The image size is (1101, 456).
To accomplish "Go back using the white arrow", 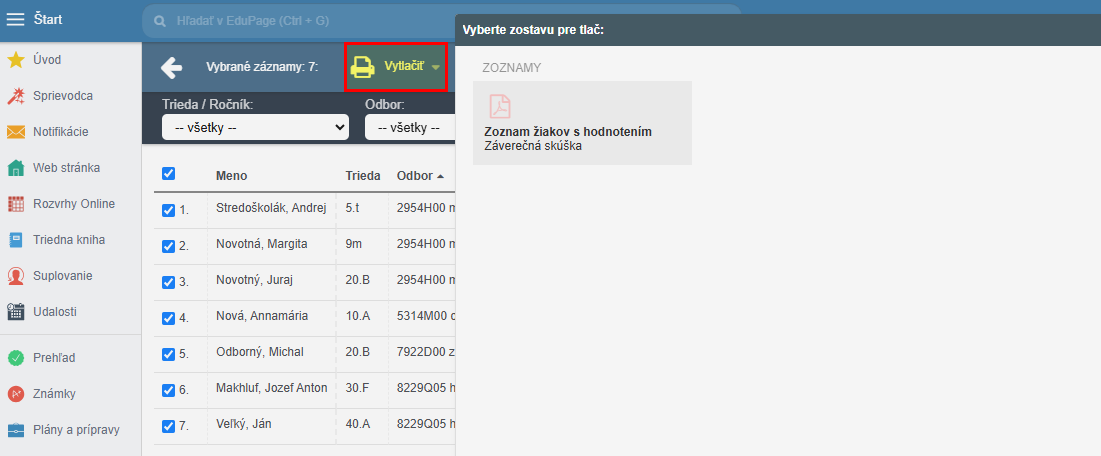I will [x=171, y=67].
